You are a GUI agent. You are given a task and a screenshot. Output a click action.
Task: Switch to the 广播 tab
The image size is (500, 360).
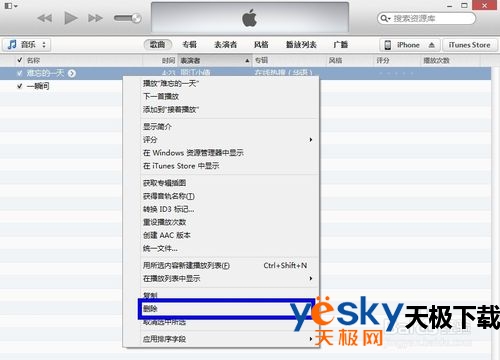[341, 44]
